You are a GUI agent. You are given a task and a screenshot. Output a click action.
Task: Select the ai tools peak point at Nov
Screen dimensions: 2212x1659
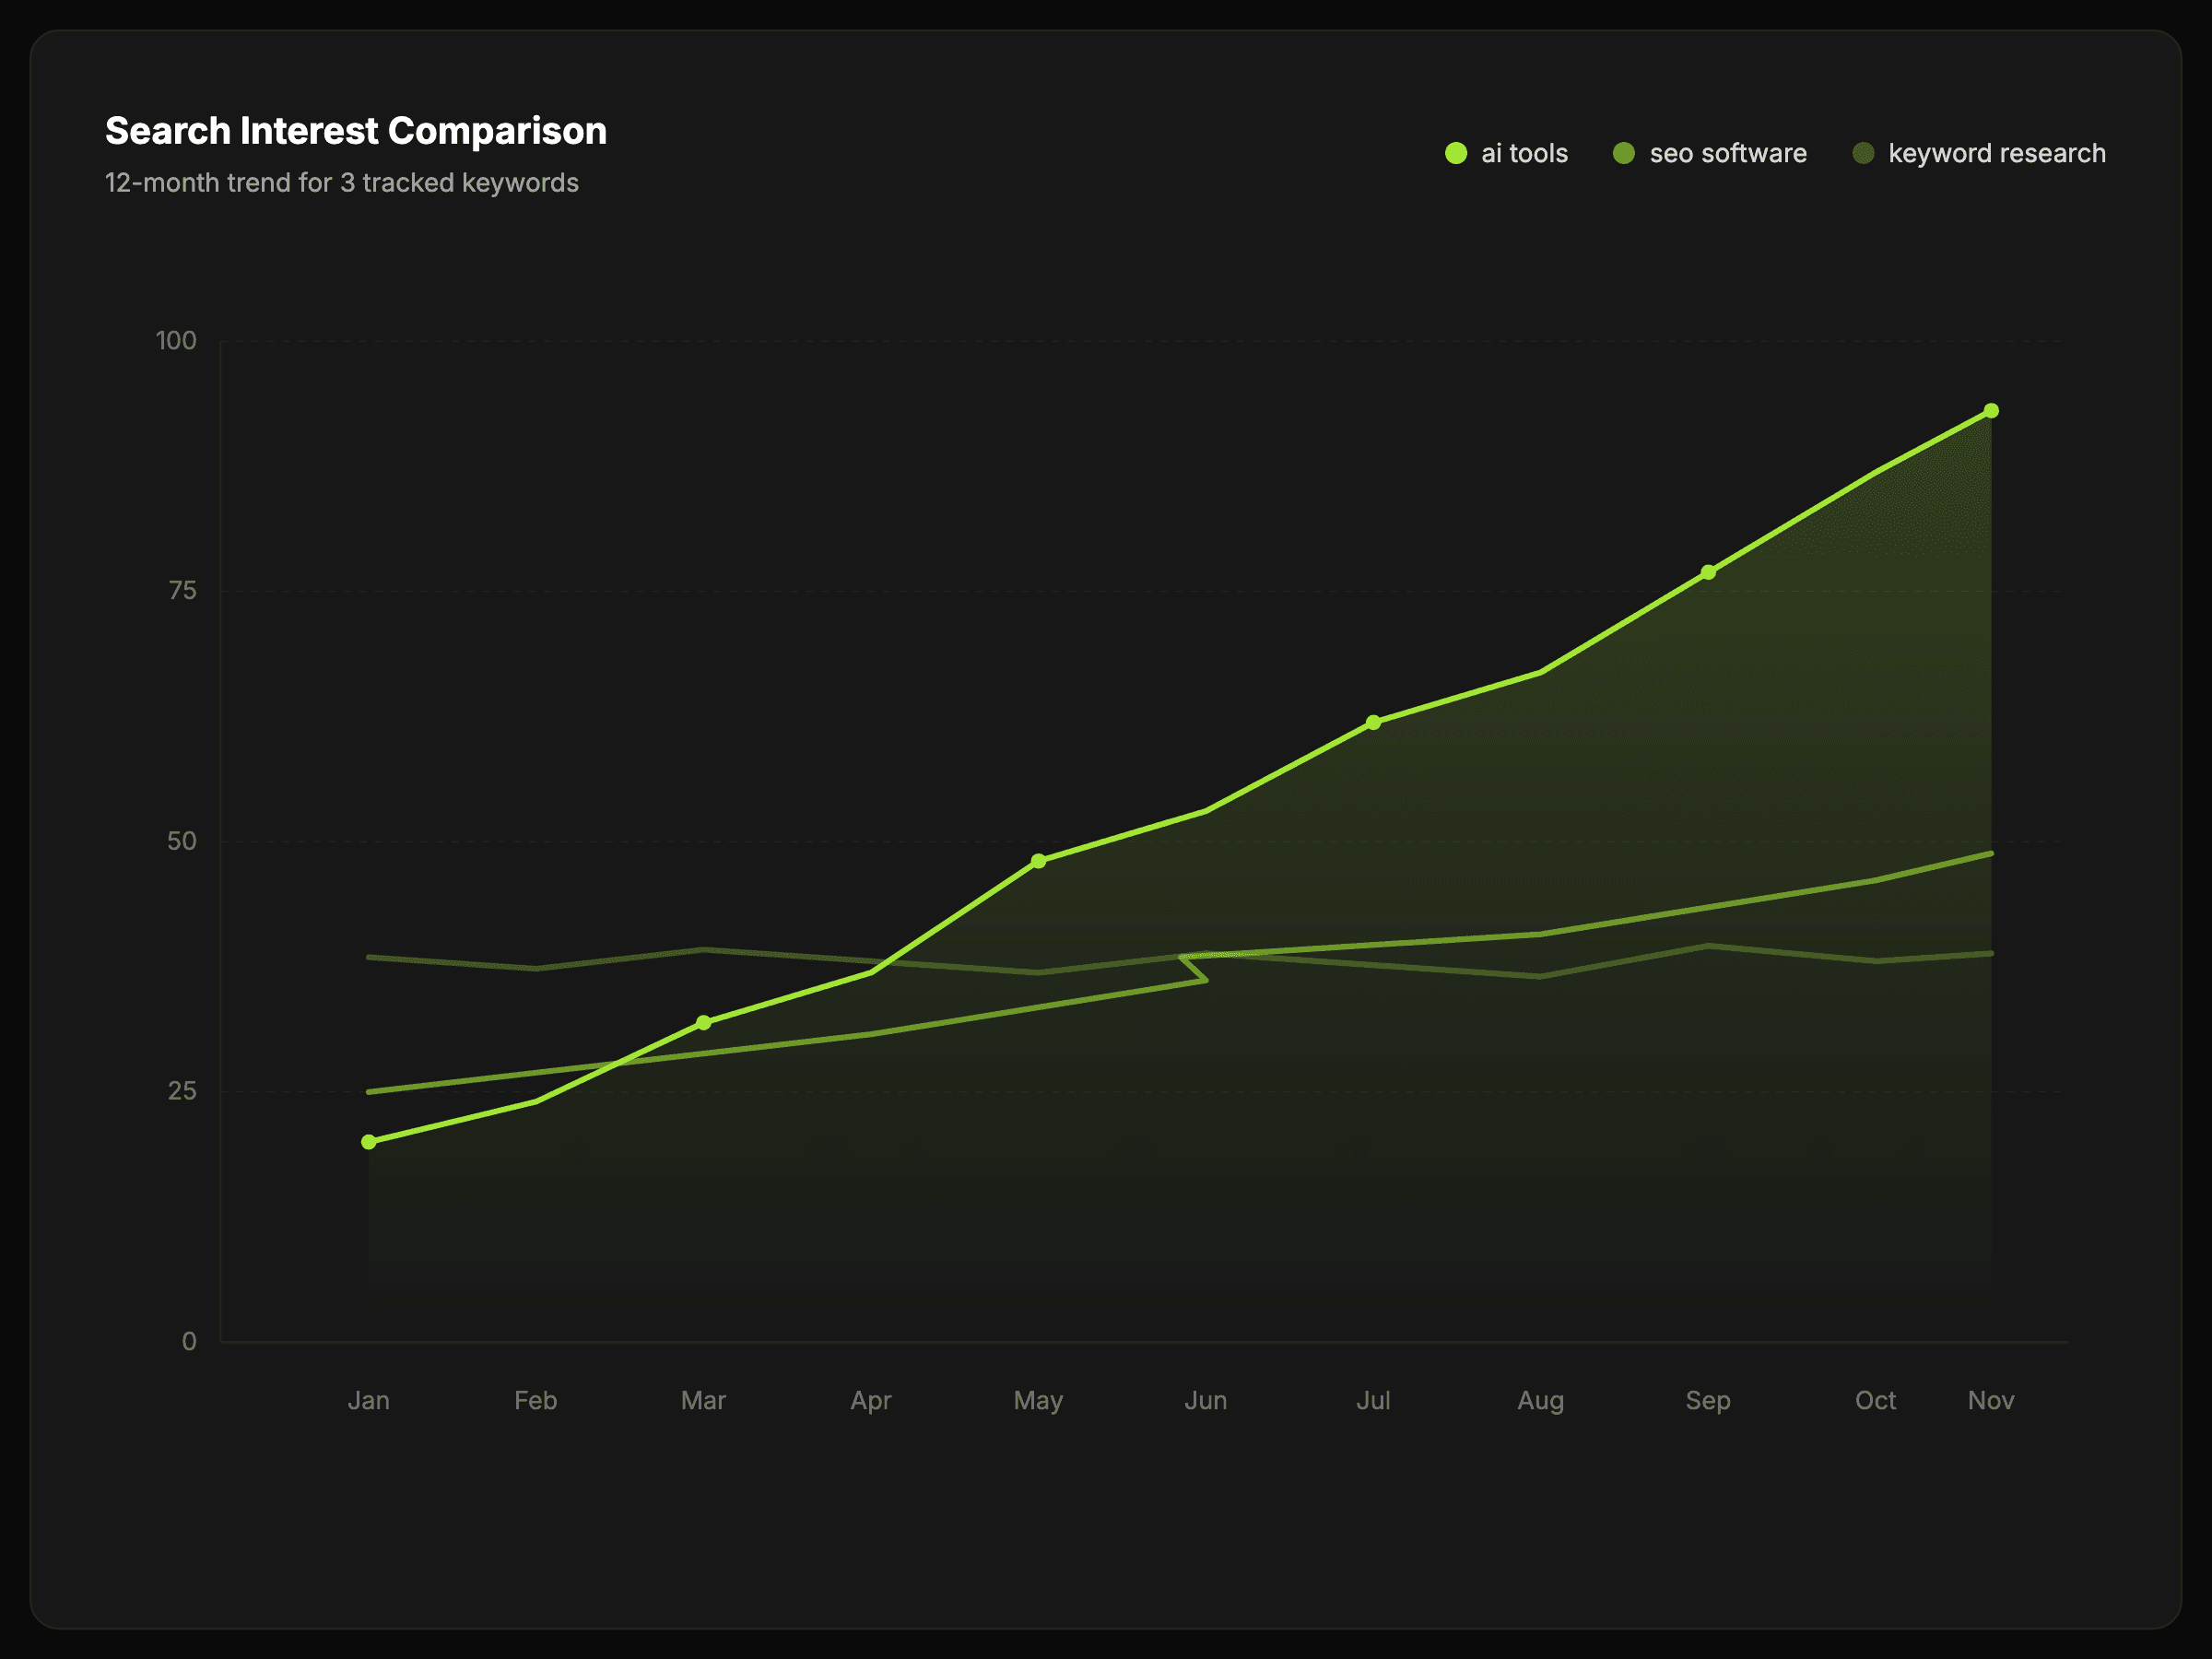[x=1991, y=411]
